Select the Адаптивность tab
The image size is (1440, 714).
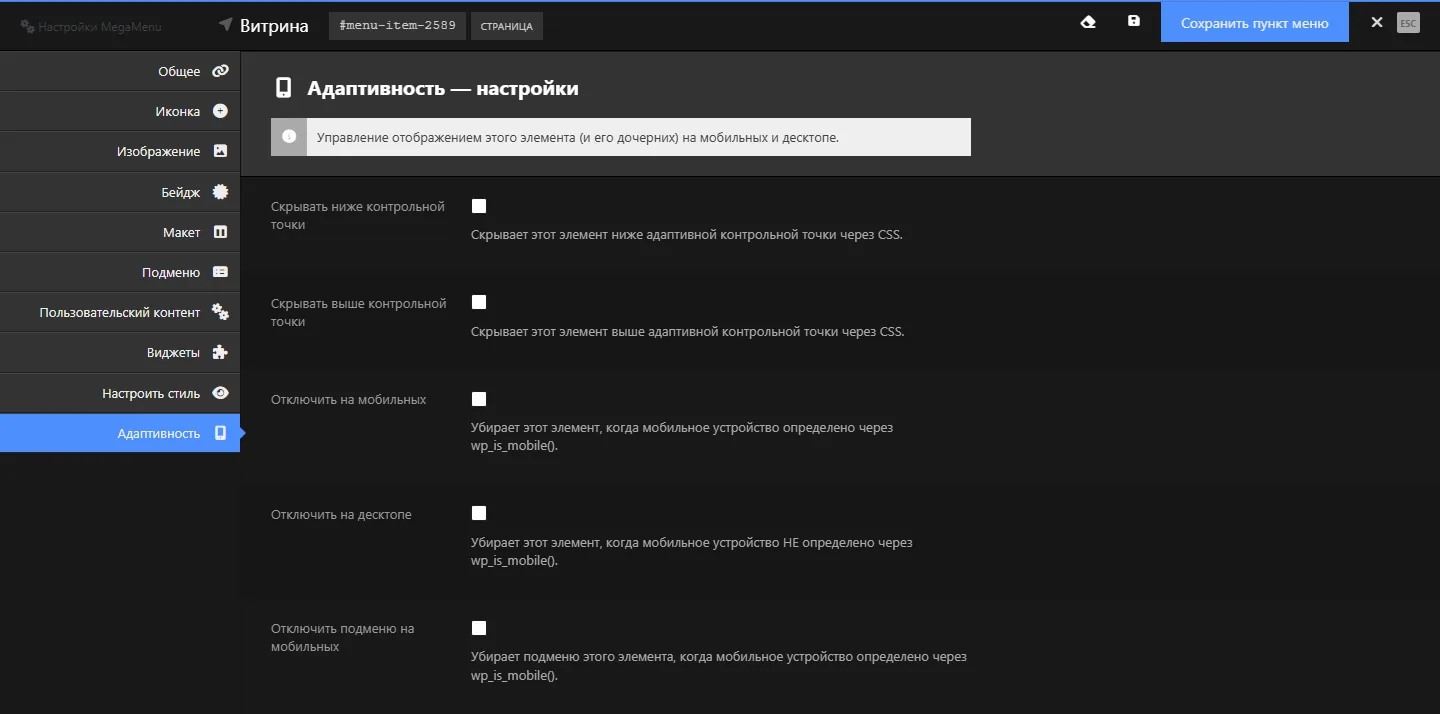click(x=120, y=433)
